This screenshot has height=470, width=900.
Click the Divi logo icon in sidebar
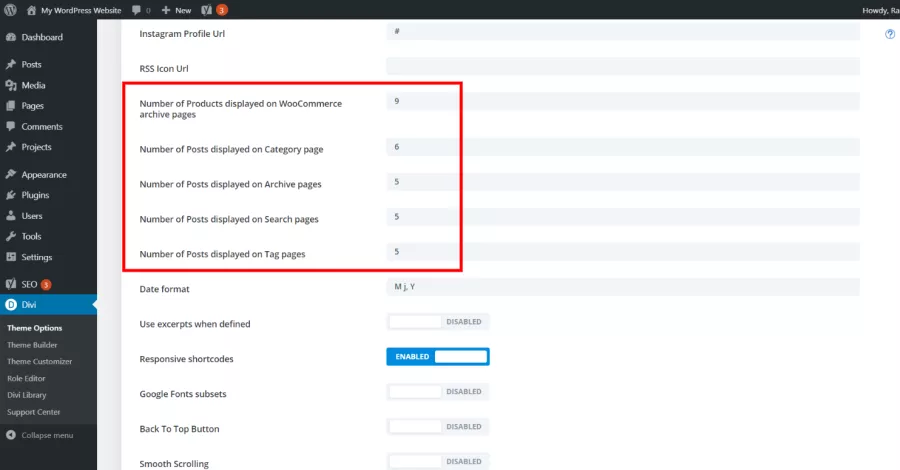click(x=11, y=305)
